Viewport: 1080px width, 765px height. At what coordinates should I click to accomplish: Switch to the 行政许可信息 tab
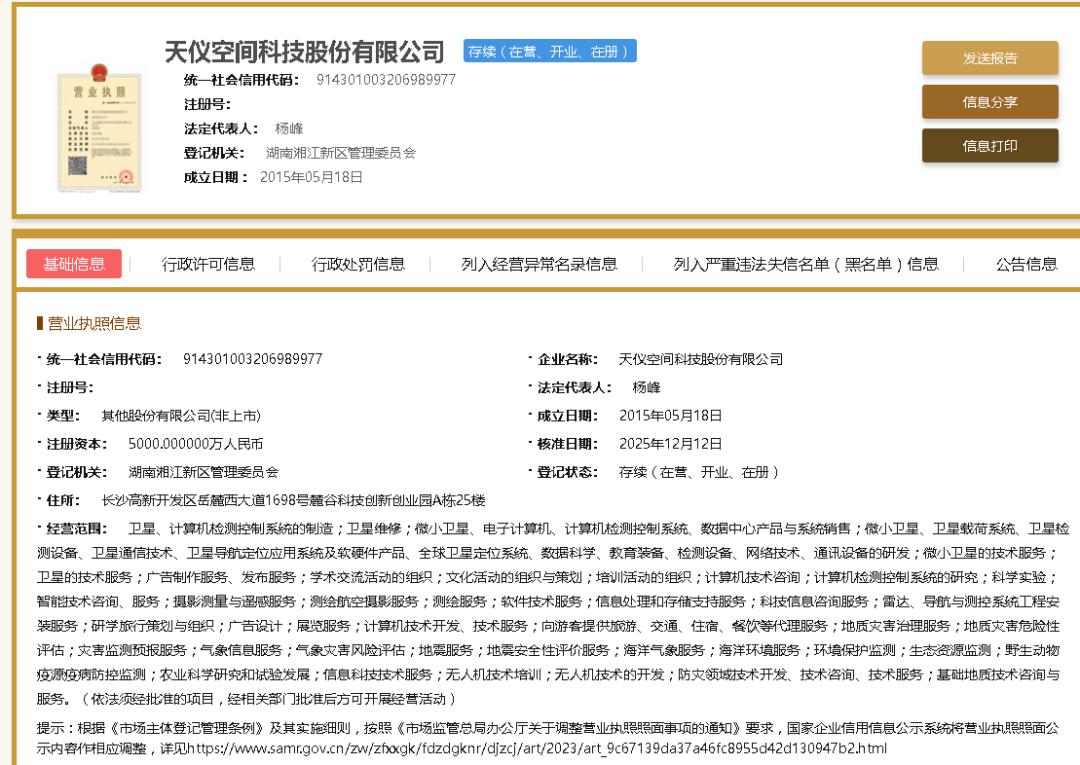[x=208, y=264]
